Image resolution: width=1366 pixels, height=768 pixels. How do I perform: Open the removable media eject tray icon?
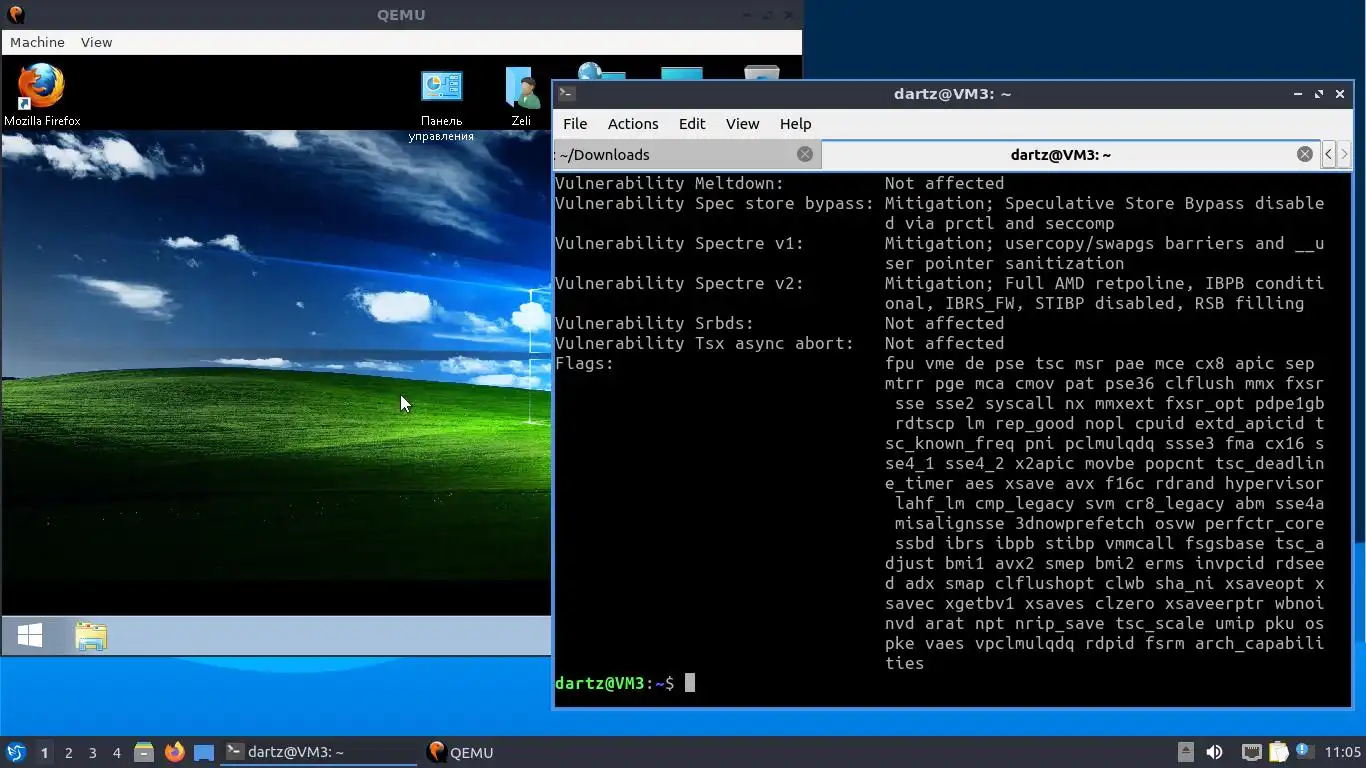click(1185, 752)
